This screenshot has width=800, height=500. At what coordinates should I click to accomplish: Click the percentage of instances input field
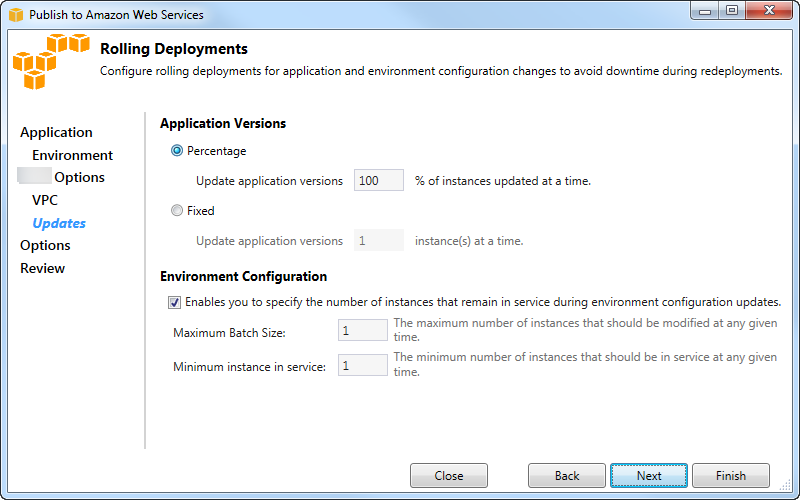click(x=378, y=181)
